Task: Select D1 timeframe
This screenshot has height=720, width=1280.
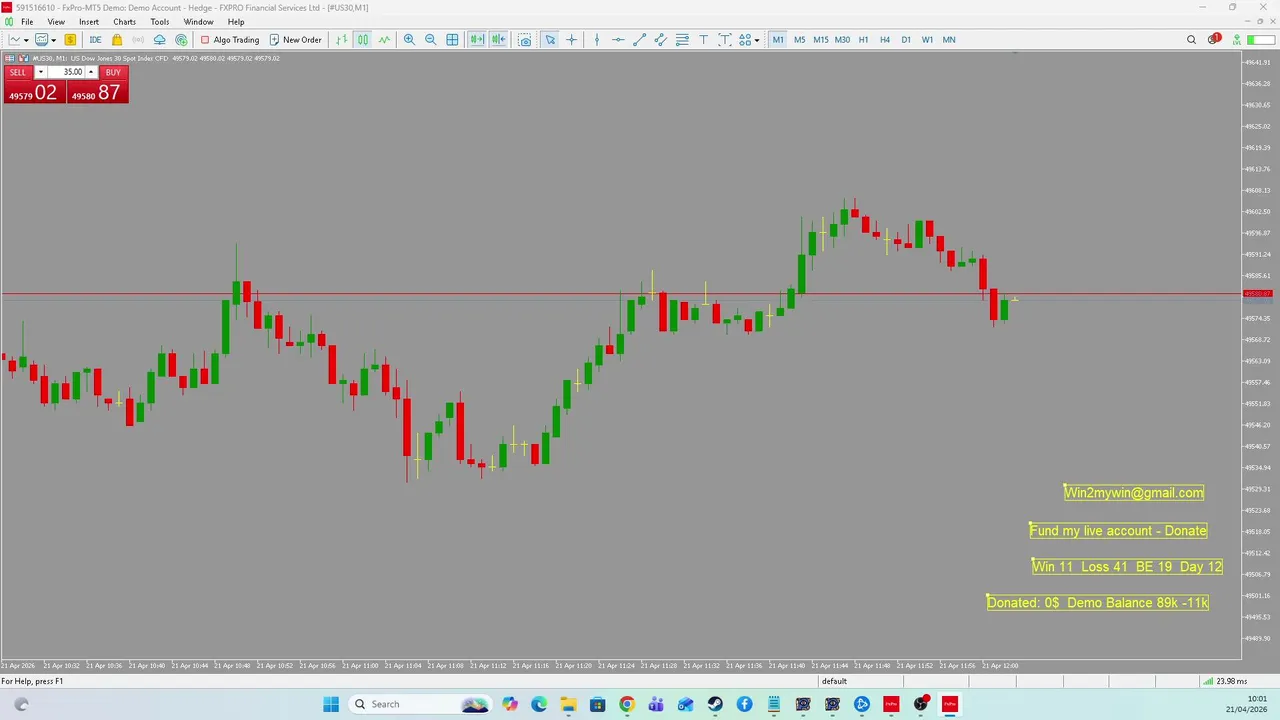Action: 906,40
